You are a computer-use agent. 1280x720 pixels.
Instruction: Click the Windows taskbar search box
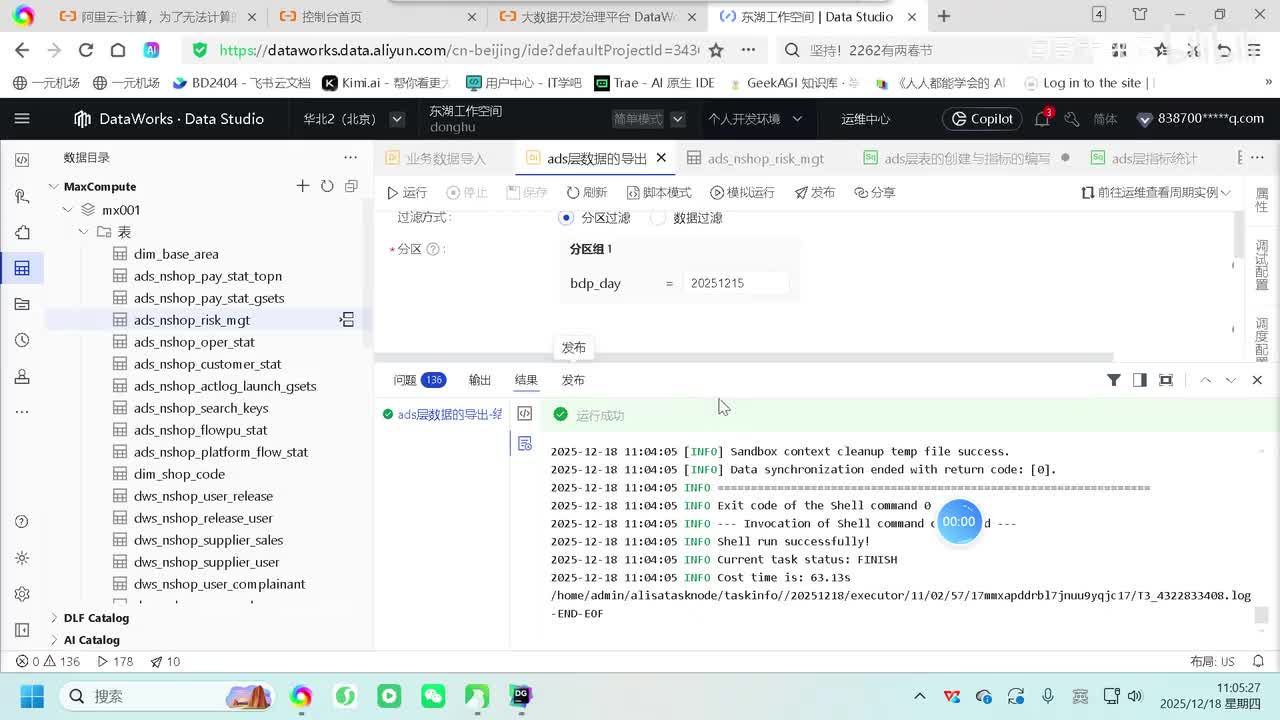pyautogui.click(x=168, y=696)
